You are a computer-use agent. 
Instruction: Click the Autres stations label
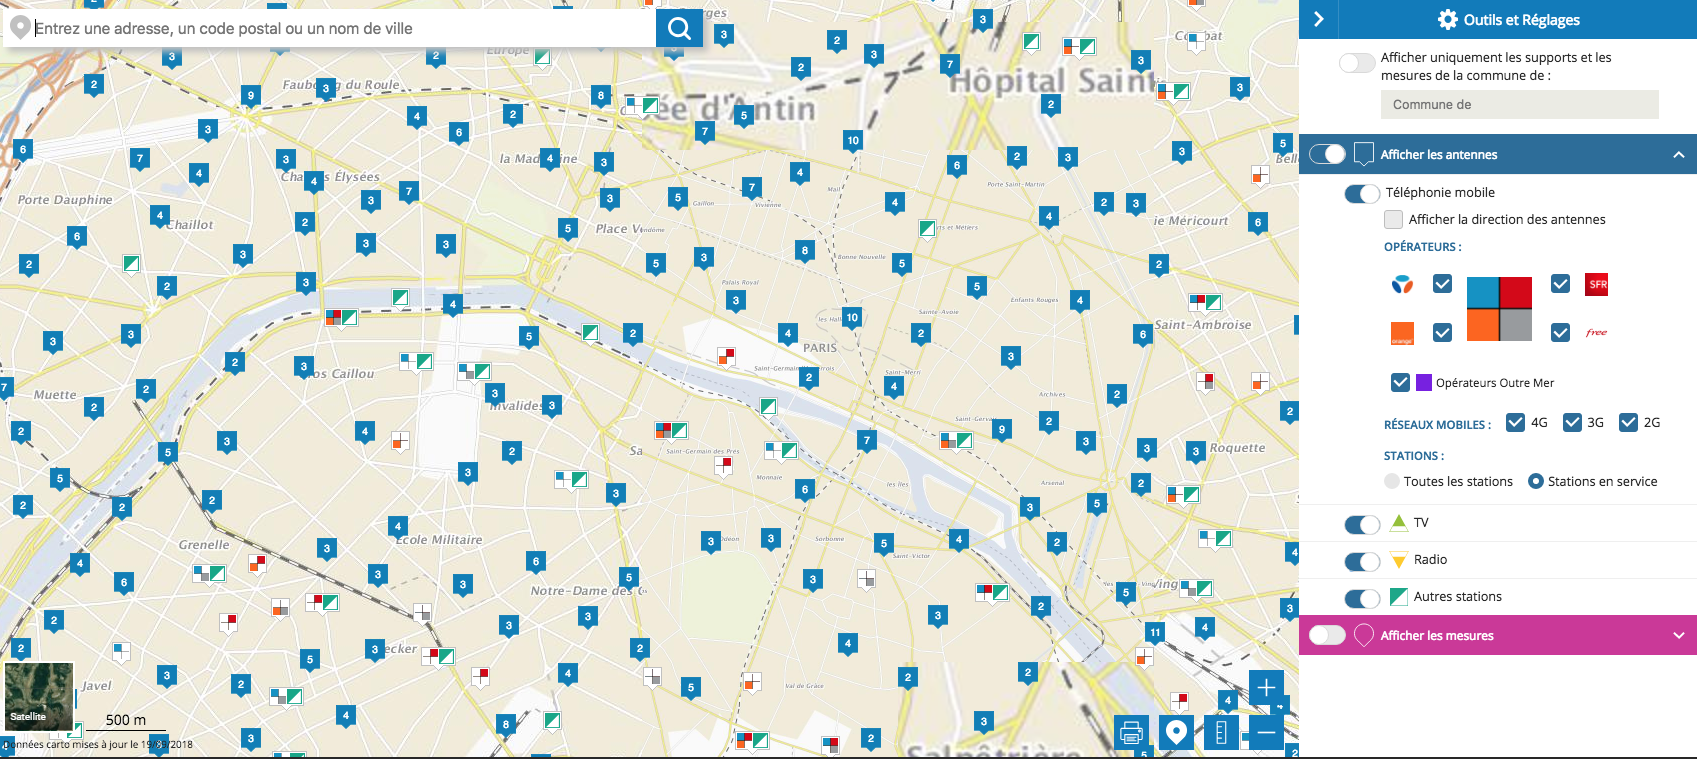(x=1457, y=597)
